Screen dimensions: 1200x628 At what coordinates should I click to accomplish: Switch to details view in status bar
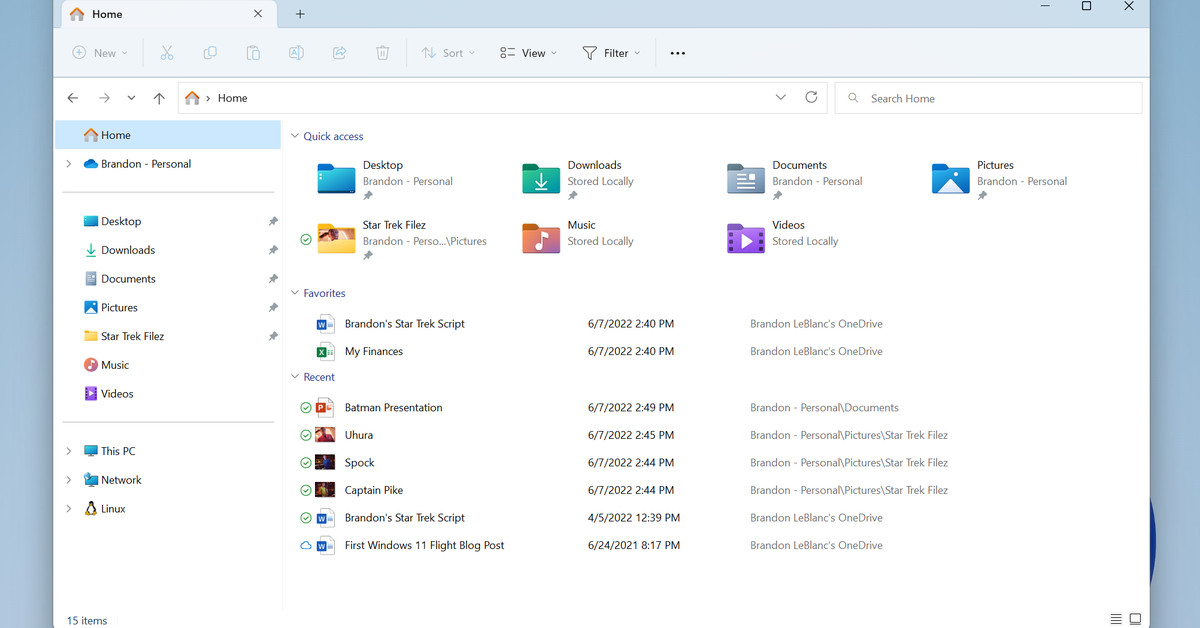point(1116,620)
